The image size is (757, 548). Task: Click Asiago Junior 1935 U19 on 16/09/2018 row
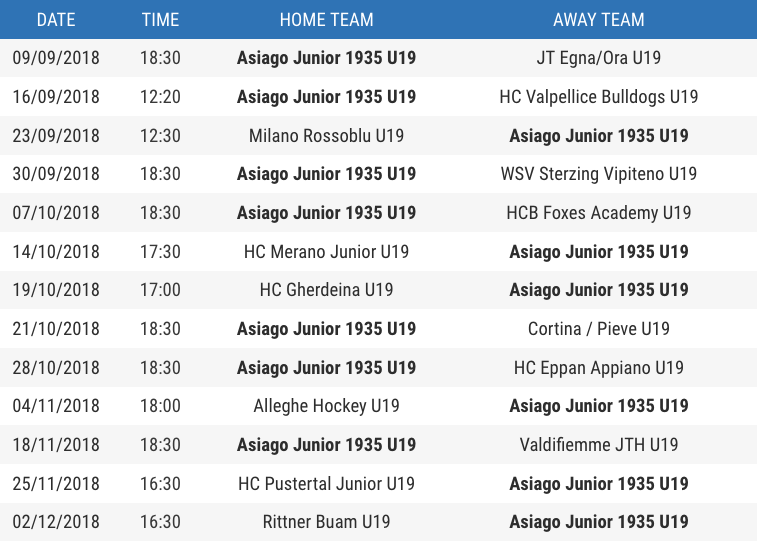(326, 97)
